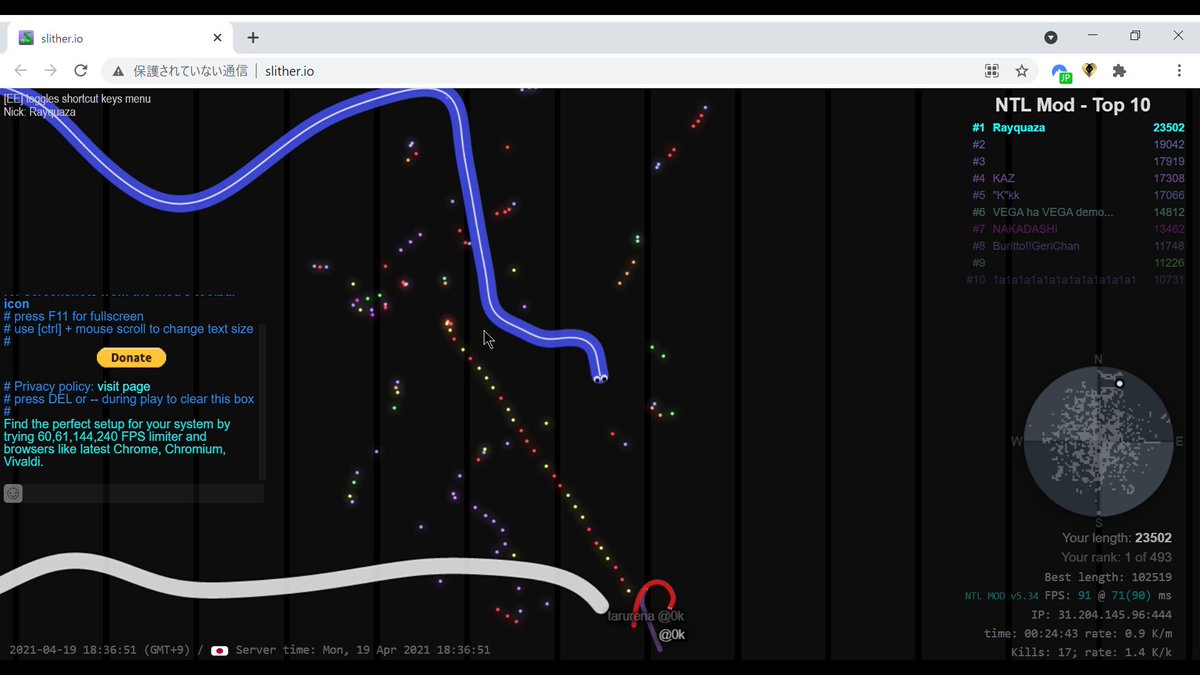This screenshot has width=1200, height=675.
Task: Click leaderboard entry NAKADASHI
Action: 1078,229
